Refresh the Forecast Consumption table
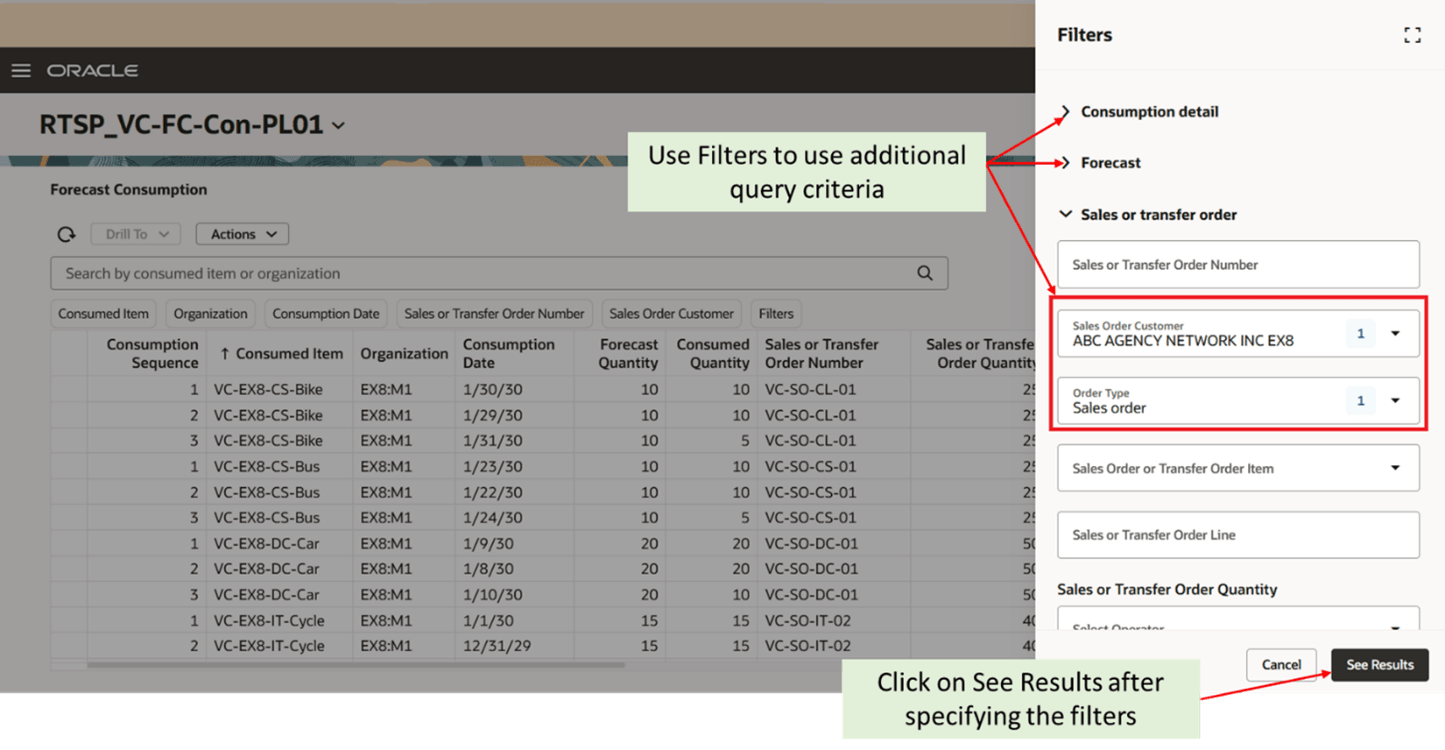This screenshot has width=1445, height=750. click(x=66, y=234)
